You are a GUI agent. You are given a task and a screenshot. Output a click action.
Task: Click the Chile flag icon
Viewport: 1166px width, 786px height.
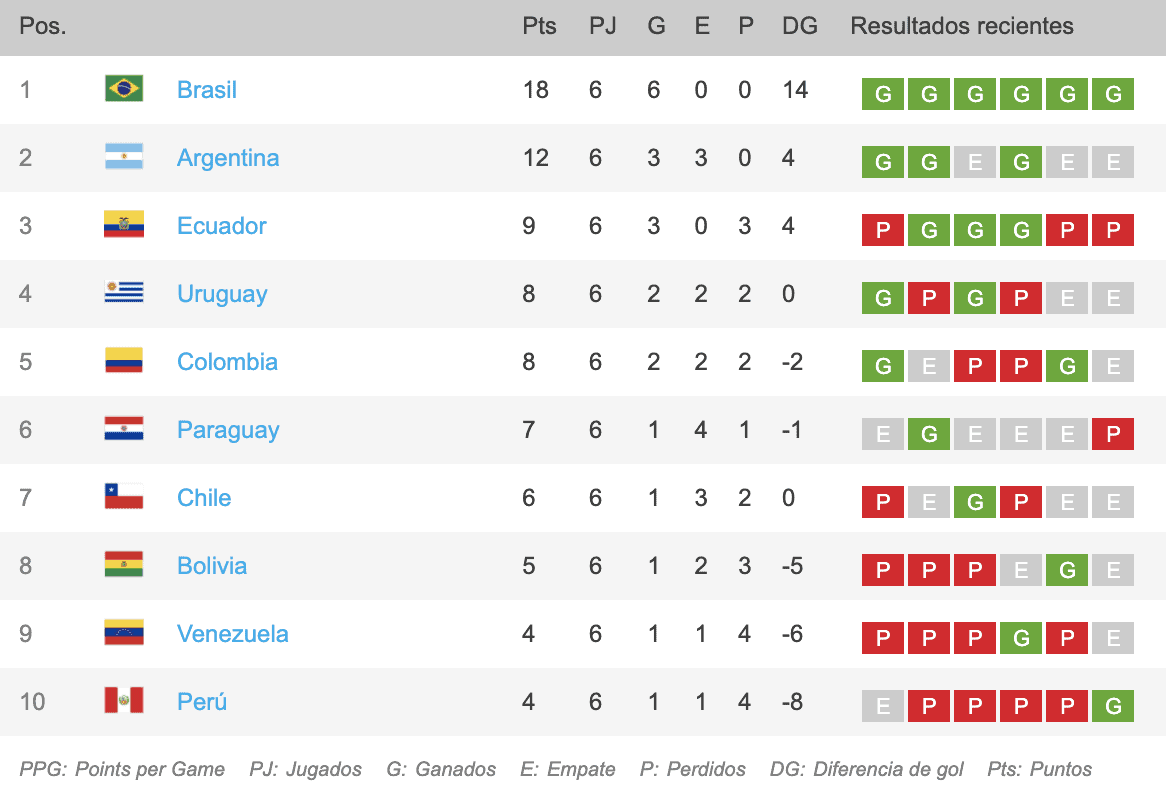click(x=124, y=496)
